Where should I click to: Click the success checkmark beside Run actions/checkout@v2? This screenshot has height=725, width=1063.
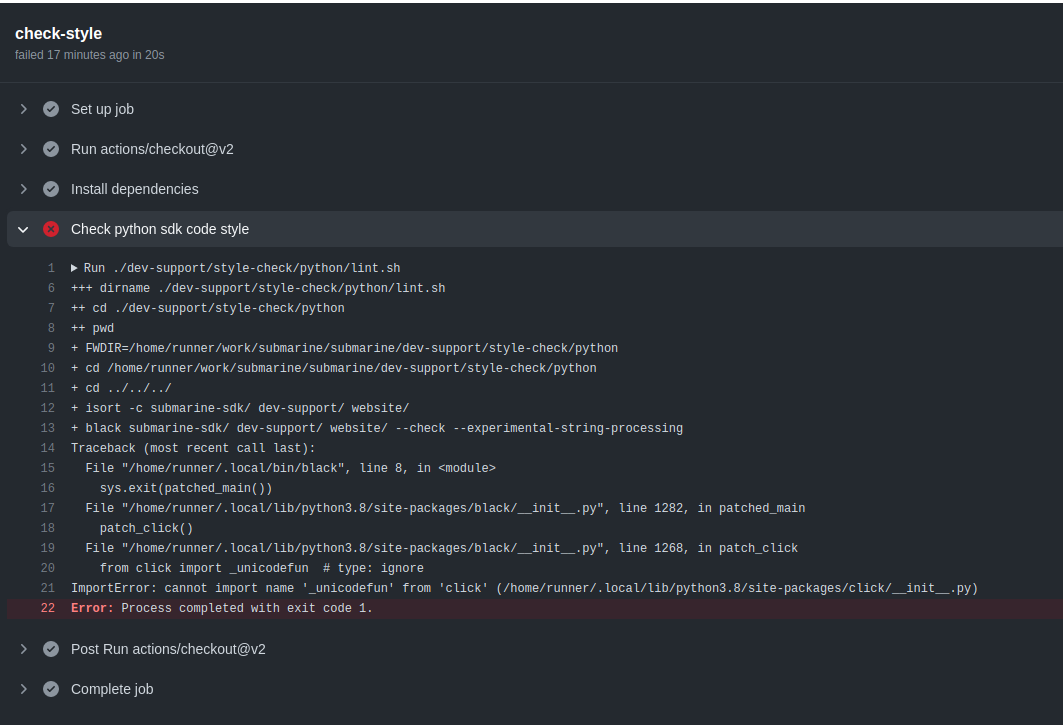(51, 149)
